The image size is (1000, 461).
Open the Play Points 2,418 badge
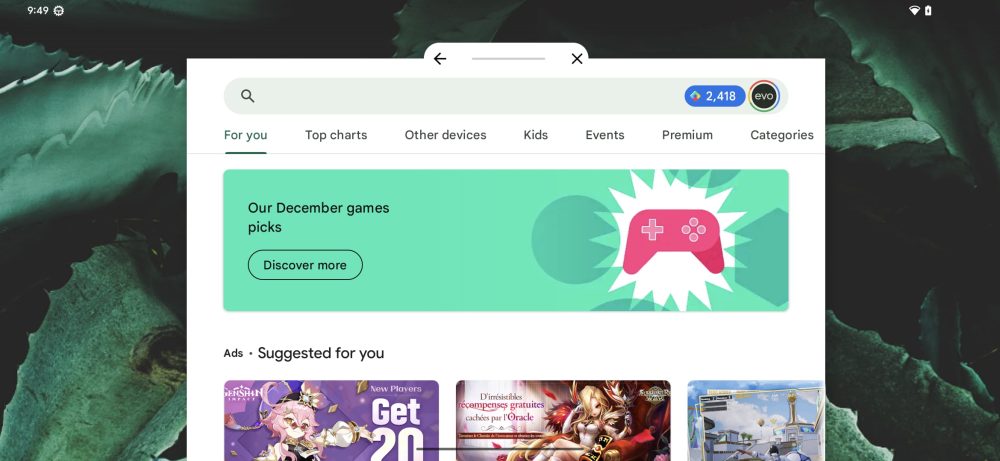tap(714, 96)
